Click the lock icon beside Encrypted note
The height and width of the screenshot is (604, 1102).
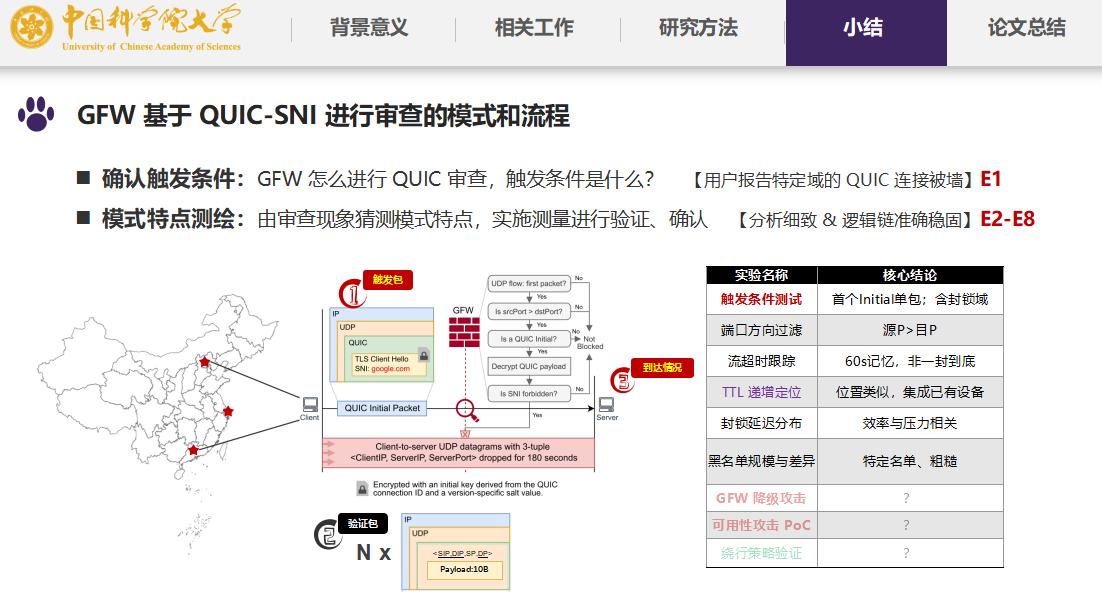click(x=362, y=489)
